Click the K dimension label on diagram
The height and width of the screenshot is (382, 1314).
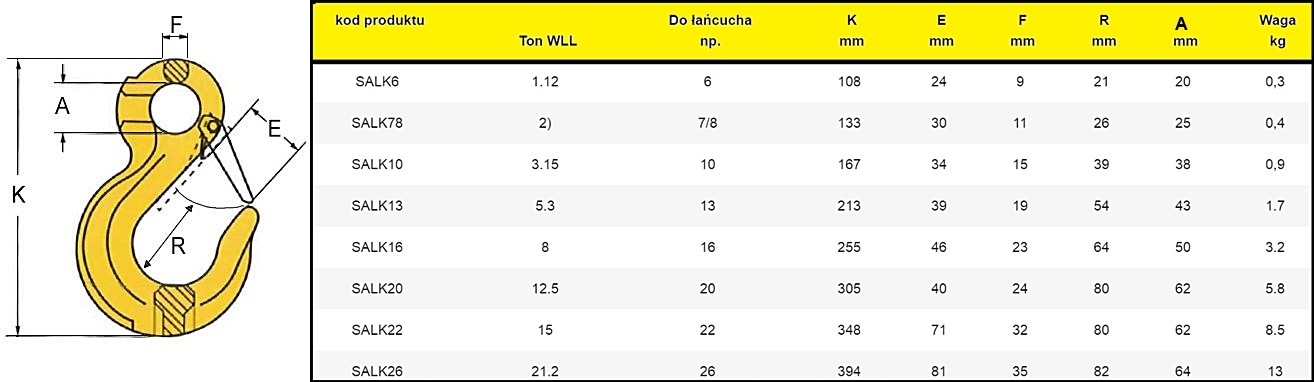point(18,196)
